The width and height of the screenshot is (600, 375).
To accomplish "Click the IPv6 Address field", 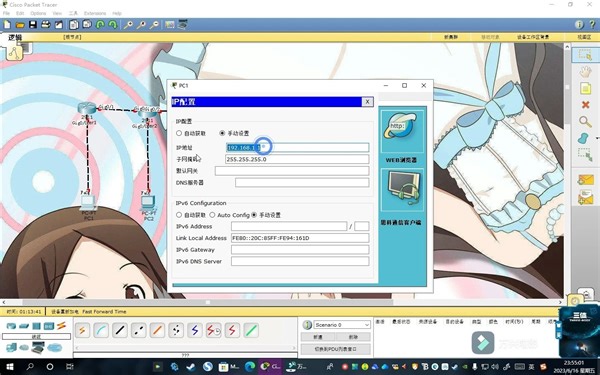I will 289,226.
